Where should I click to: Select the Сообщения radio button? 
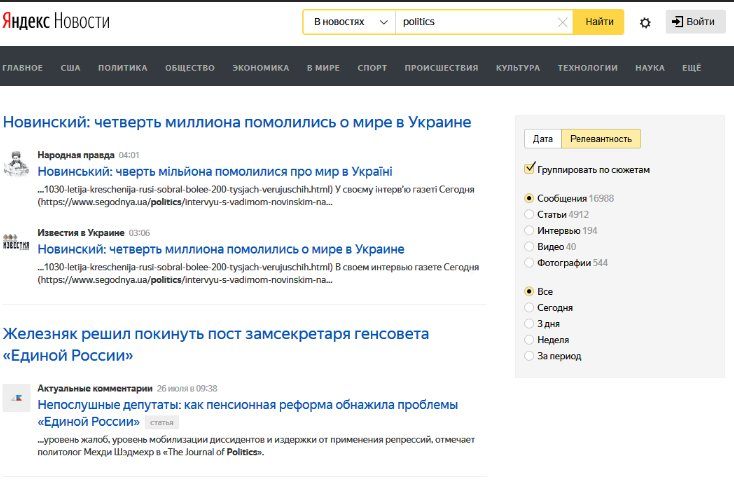pos(529,198)
